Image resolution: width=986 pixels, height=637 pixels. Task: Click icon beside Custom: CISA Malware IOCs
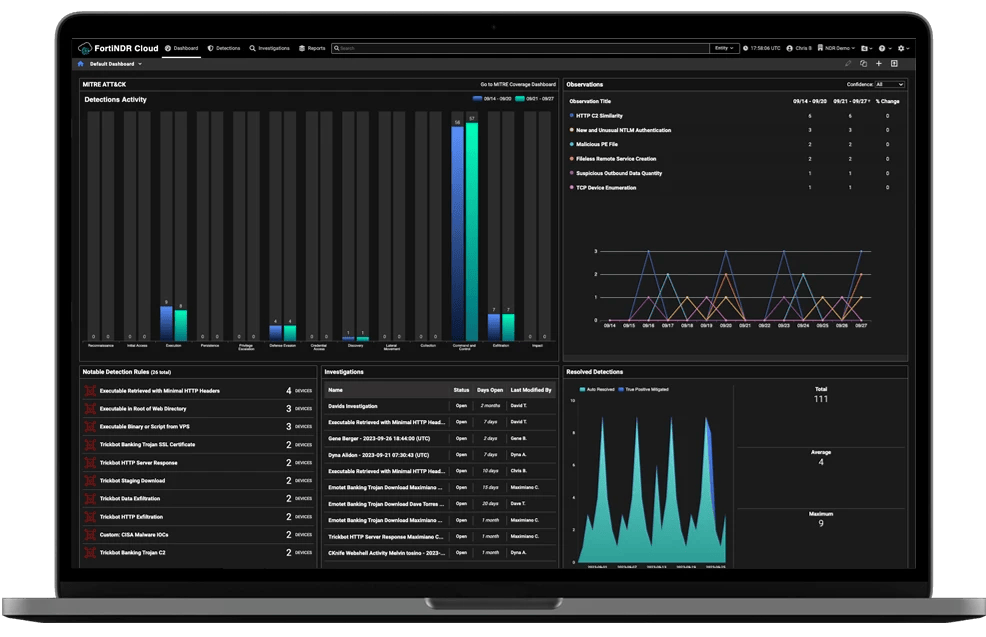91,535
